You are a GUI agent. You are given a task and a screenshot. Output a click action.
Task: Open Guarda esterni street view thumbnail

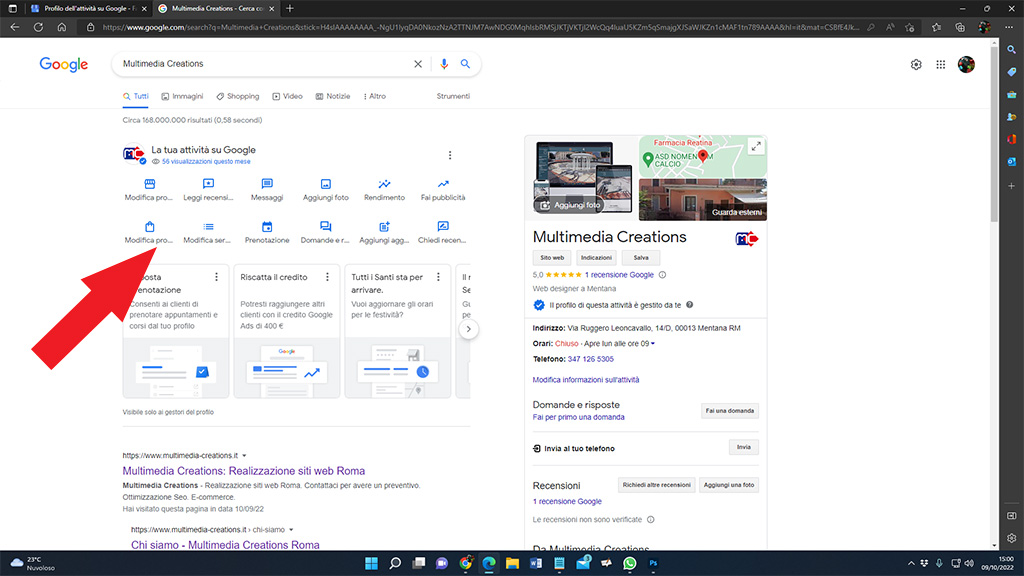click(x=703, y=199)
